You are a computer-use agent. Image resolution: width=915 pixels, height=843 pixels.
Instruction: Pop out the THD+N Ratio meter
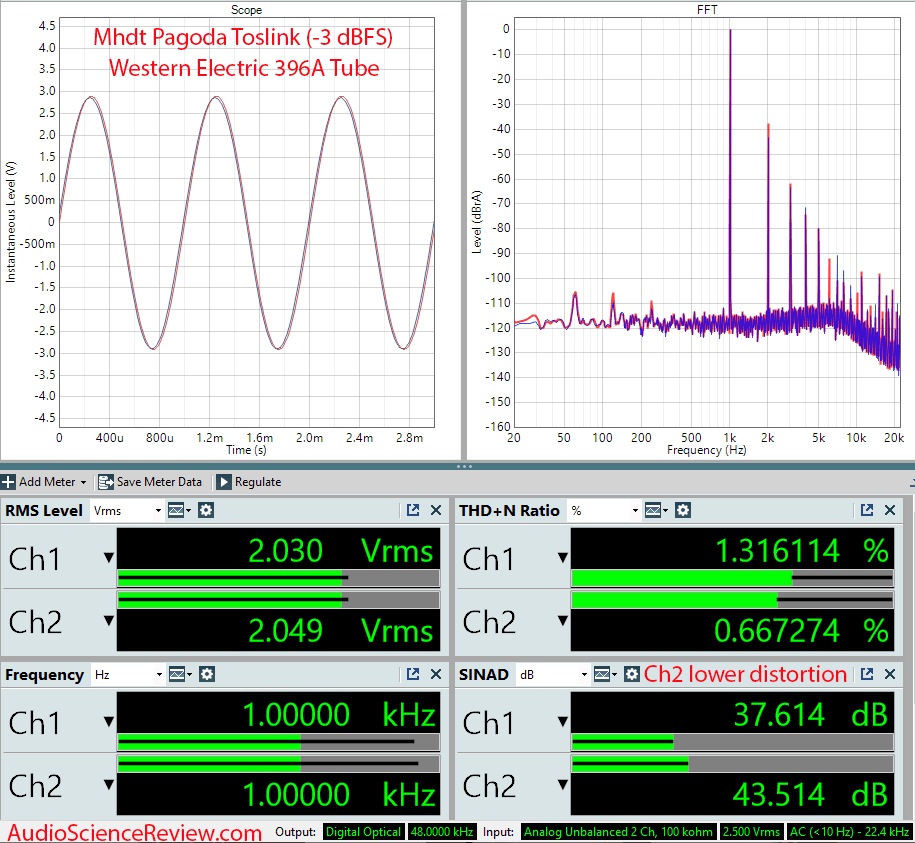pos(867,510)
